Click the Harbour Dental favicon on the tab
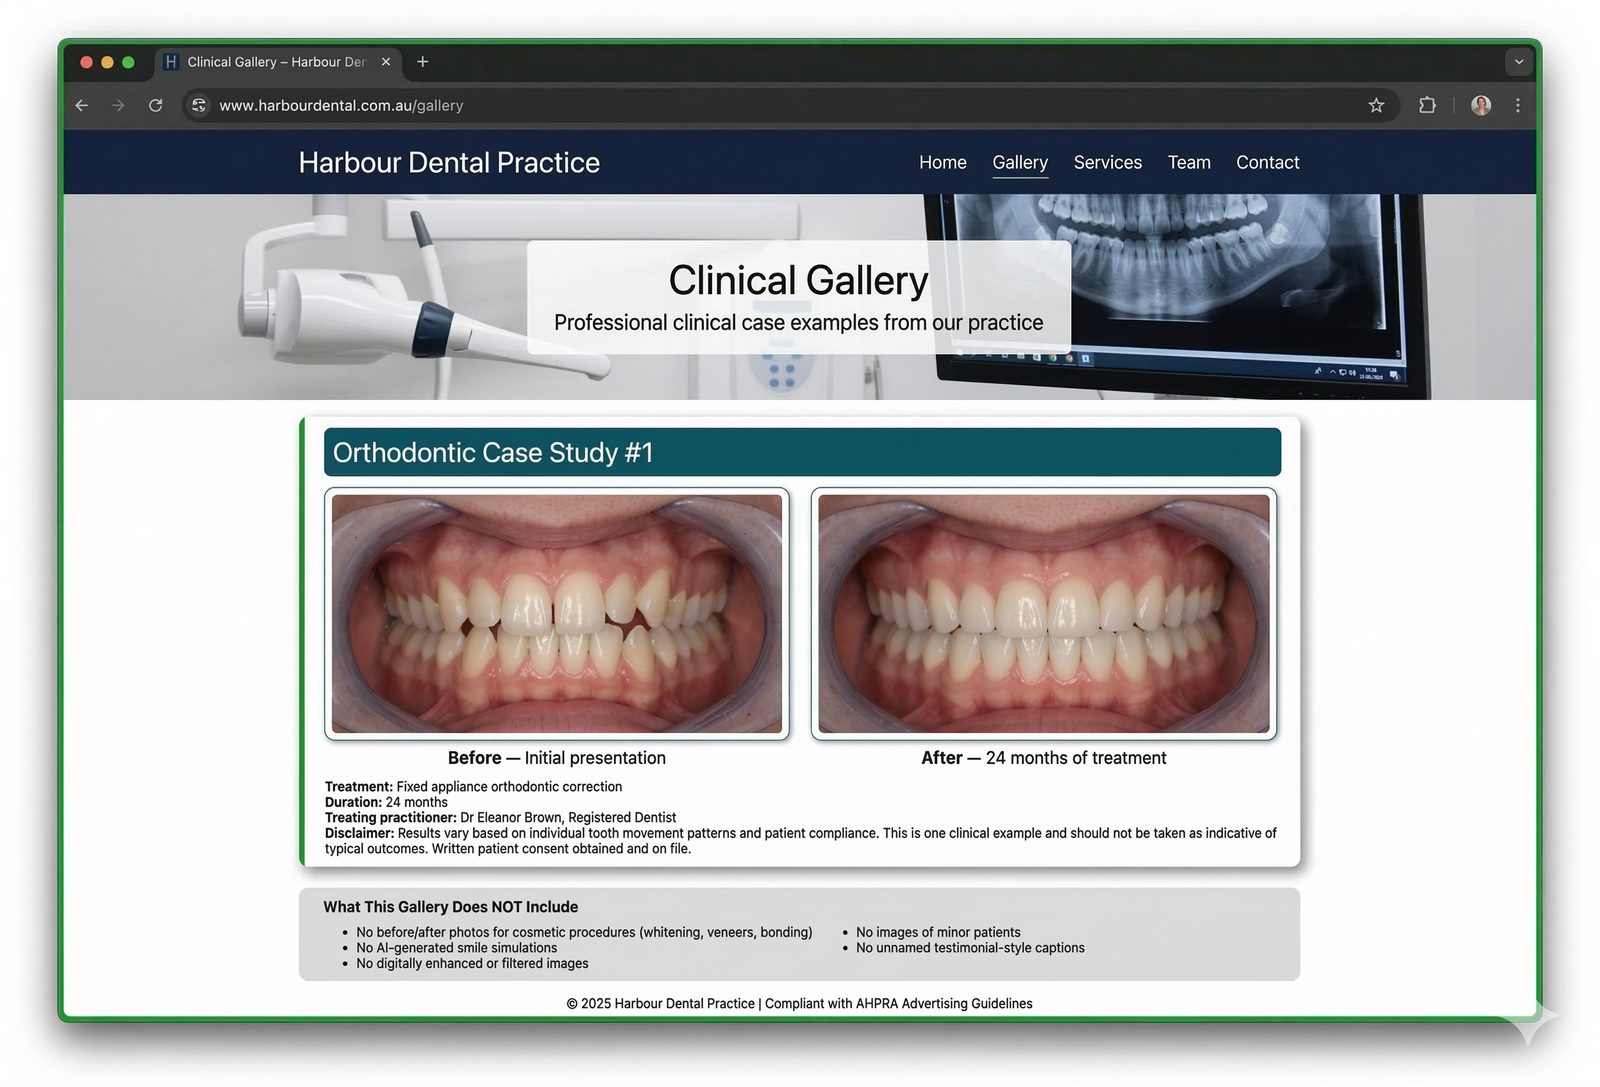 (172, 61)
